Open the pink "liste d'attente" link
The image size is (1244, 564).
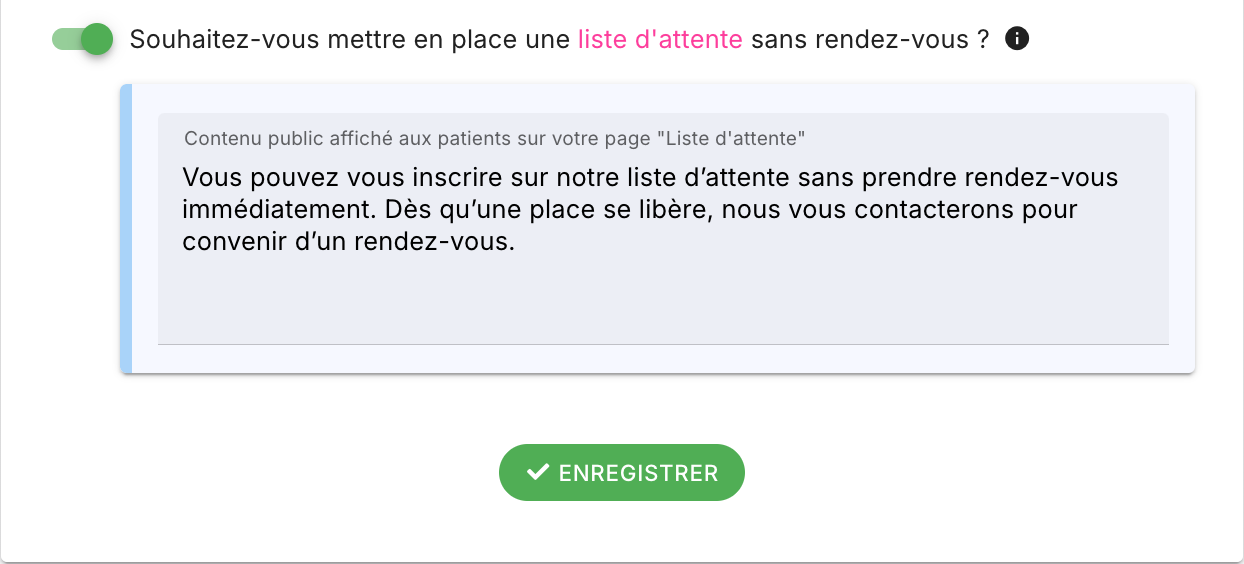pos(660,39)
